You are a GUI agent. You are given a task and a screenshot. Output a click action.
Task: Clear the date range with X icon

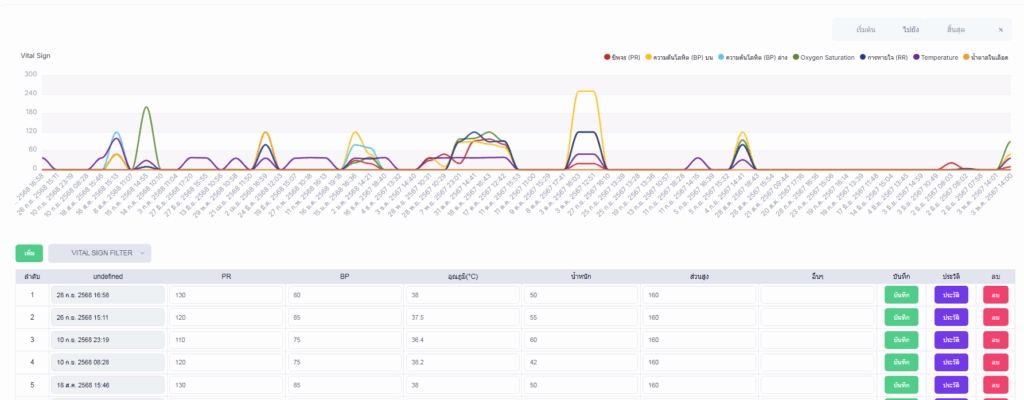[1000, 31]
